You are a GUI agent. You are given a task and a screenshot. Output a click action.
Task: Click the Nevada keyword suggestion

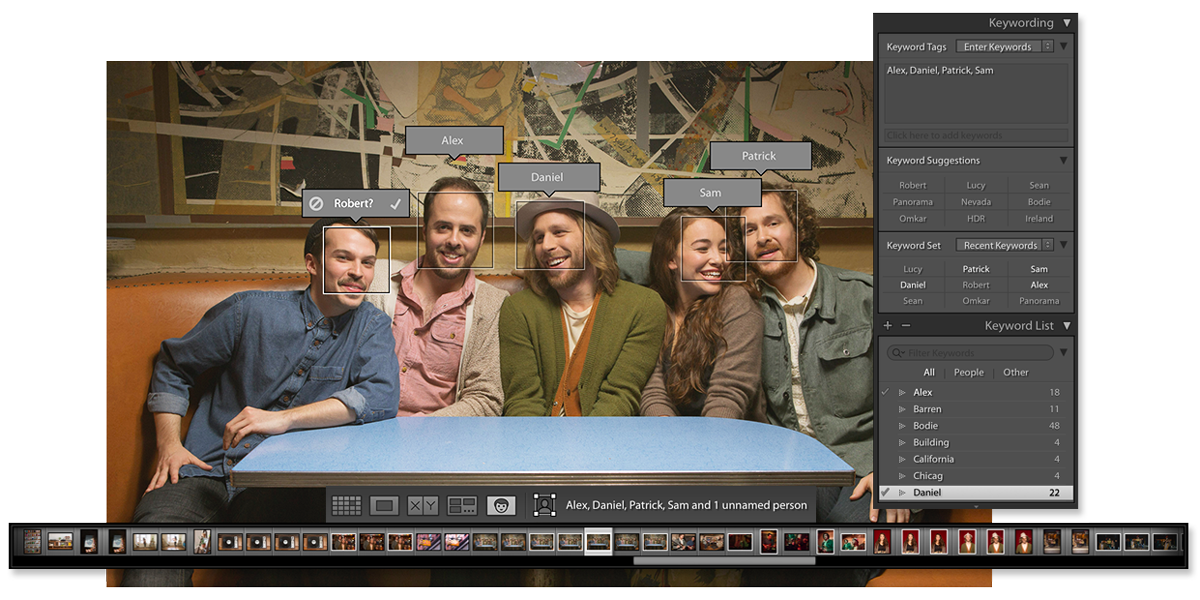pyautogui.click(x=976, y=202)
